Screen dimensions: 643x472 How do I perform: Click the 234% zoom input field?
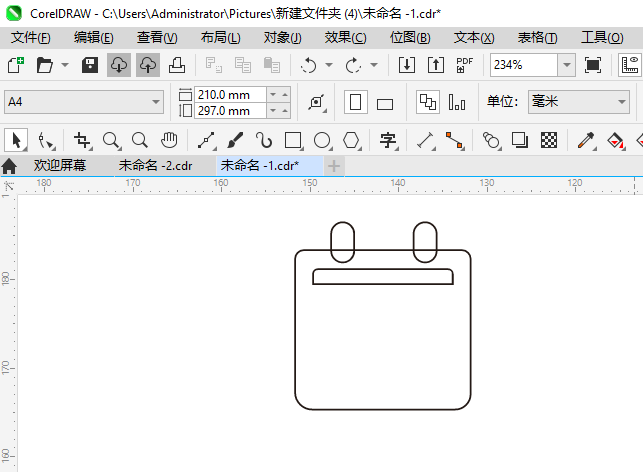[524, 65]
